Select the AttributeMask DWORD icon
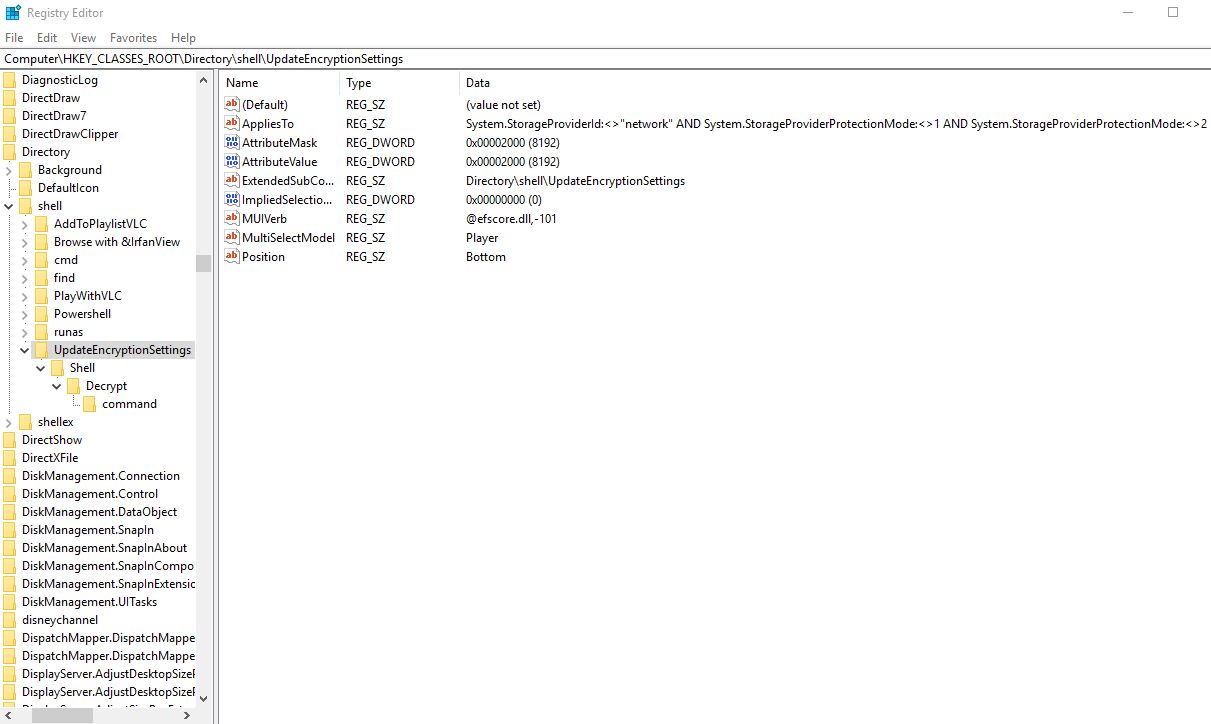 pos(233,142)
